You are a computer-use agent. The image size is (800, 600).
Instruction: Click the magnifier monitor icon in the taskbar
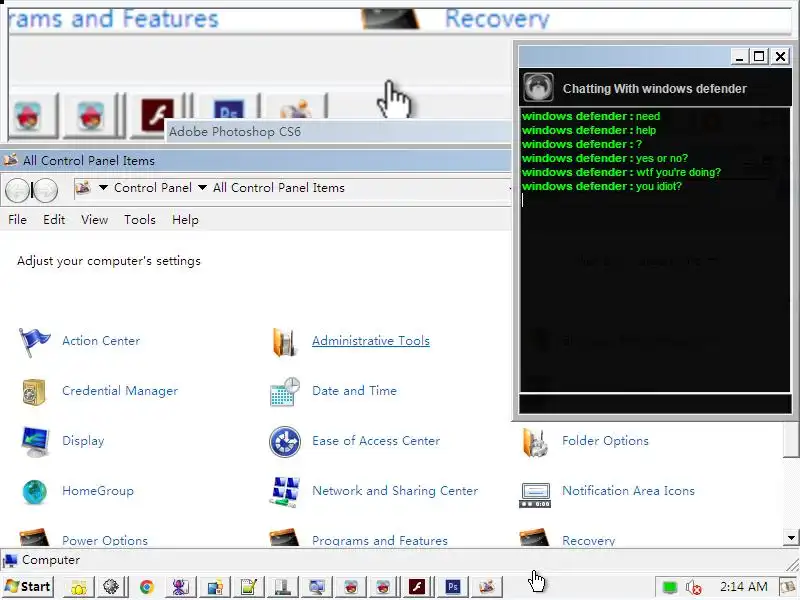[x=316, y=587]
